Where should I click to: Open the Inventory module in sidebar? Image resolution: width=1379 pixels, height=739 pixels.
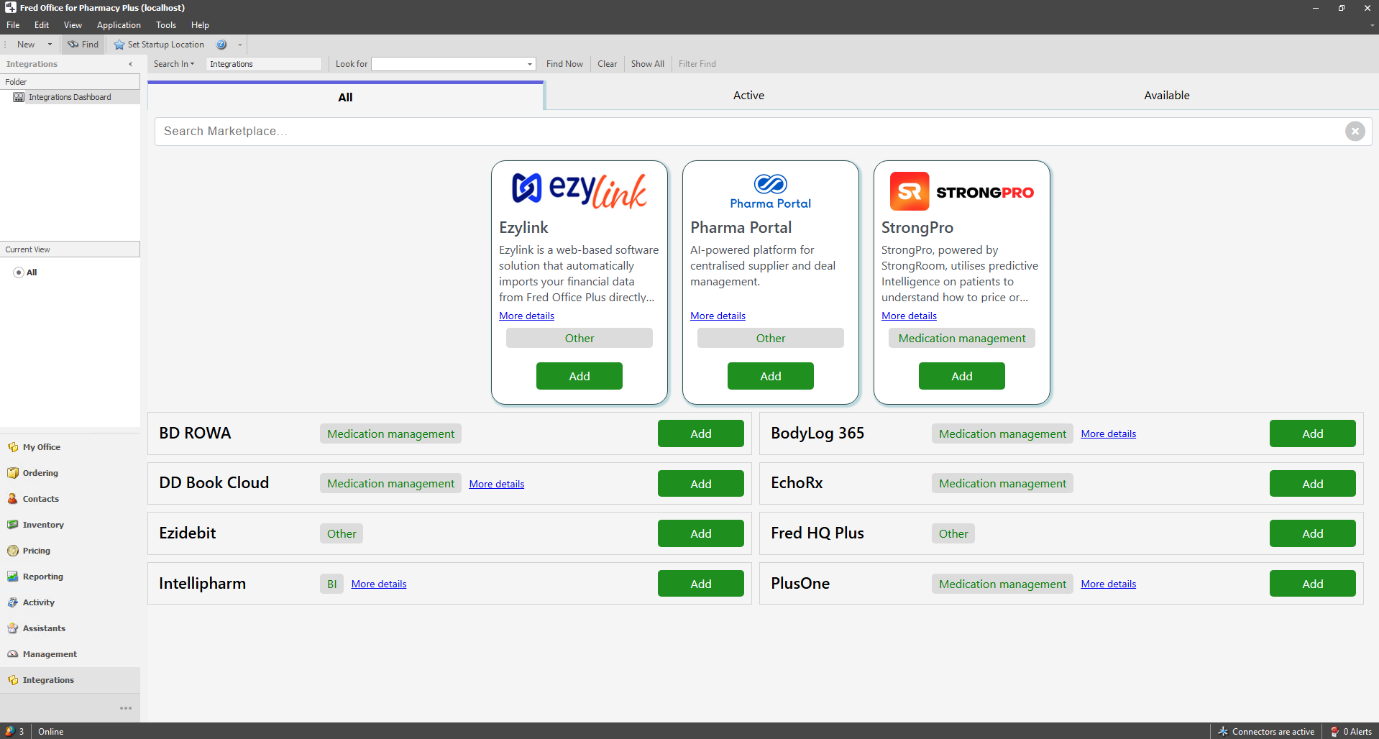click(x=42, y=525)
